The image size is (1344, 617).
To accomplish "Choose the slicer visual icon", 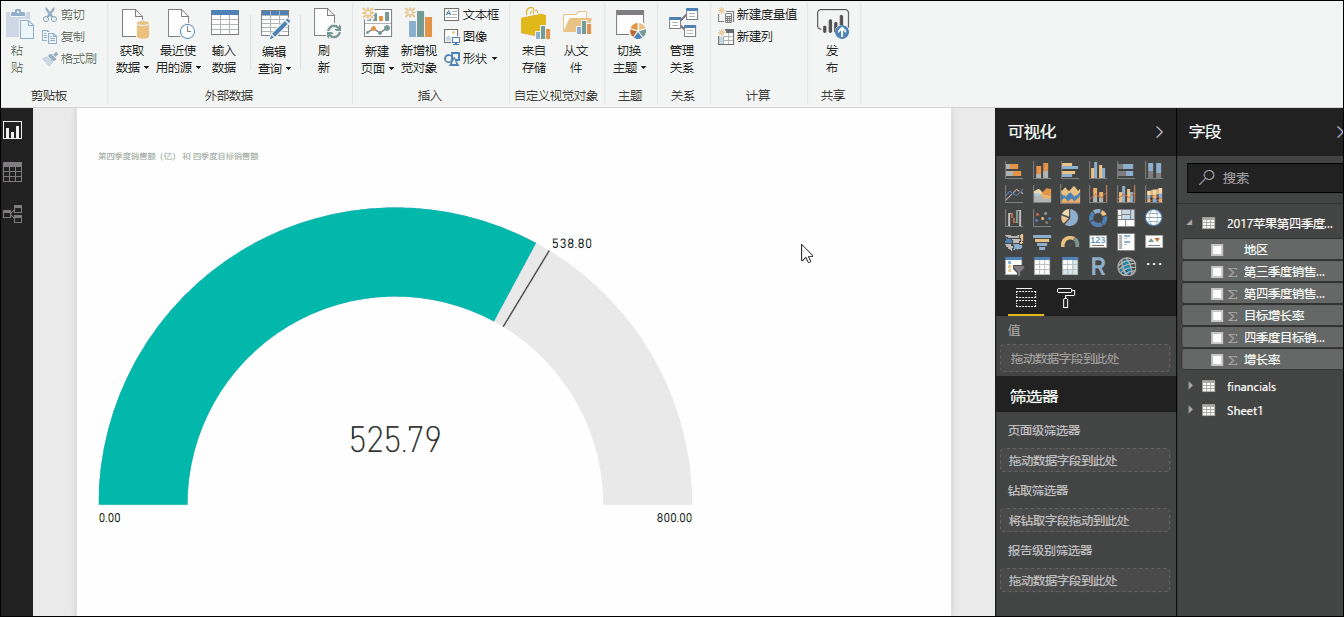I will (1014, 266).
